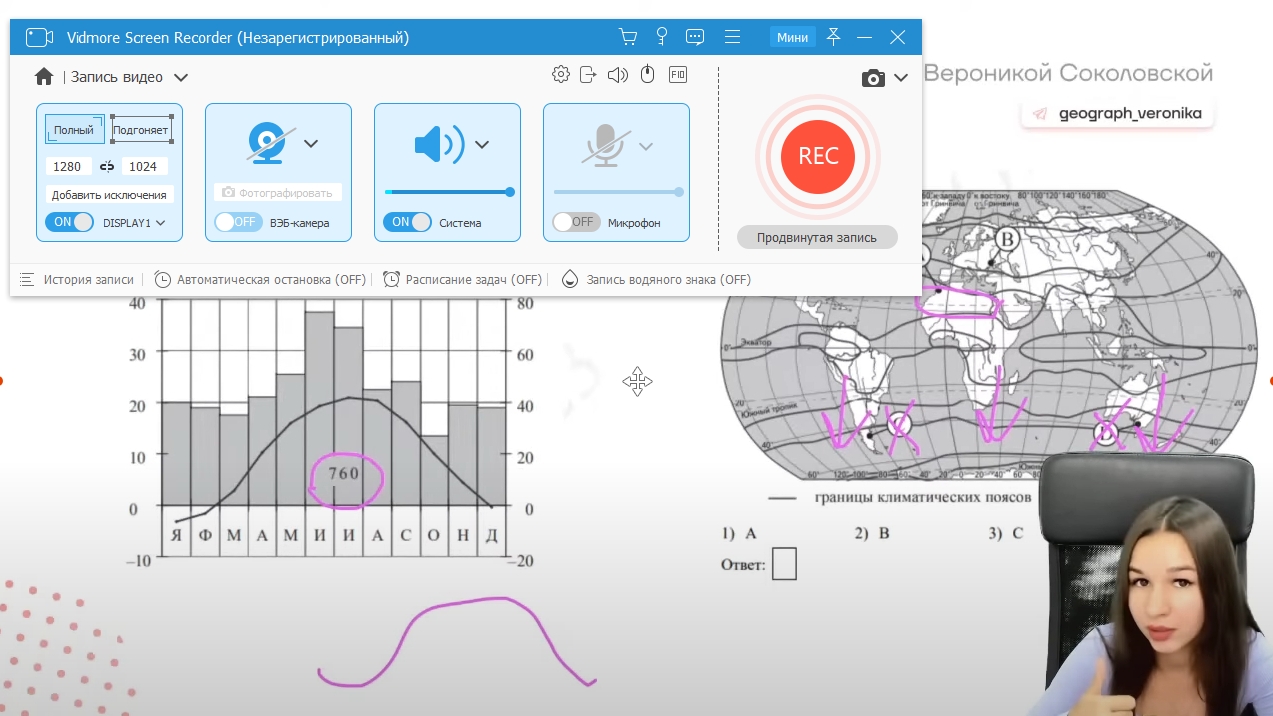Enable the Микрофон toggle

[x=577, y=222]
